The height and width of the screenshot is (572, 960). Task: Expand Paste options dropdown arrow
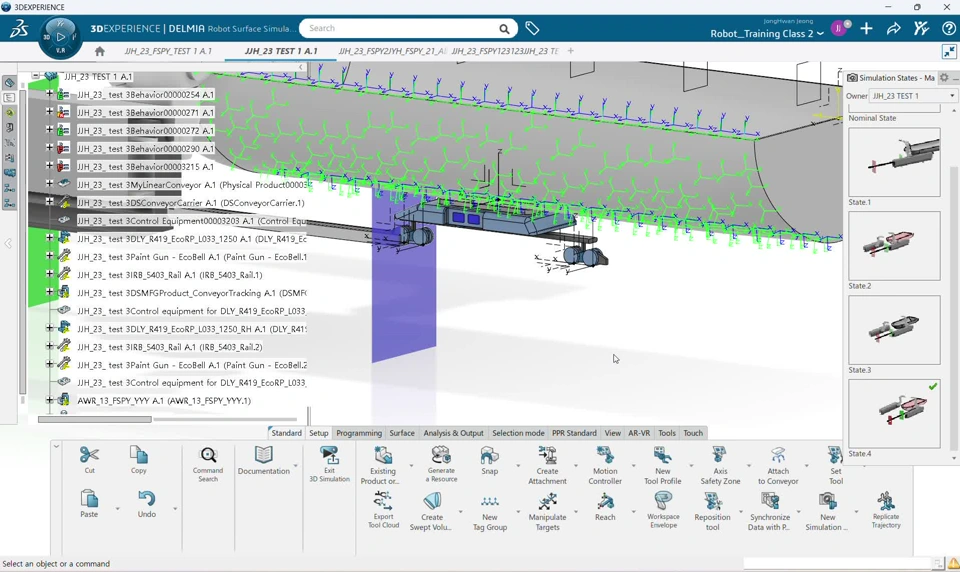click(117, 509)
